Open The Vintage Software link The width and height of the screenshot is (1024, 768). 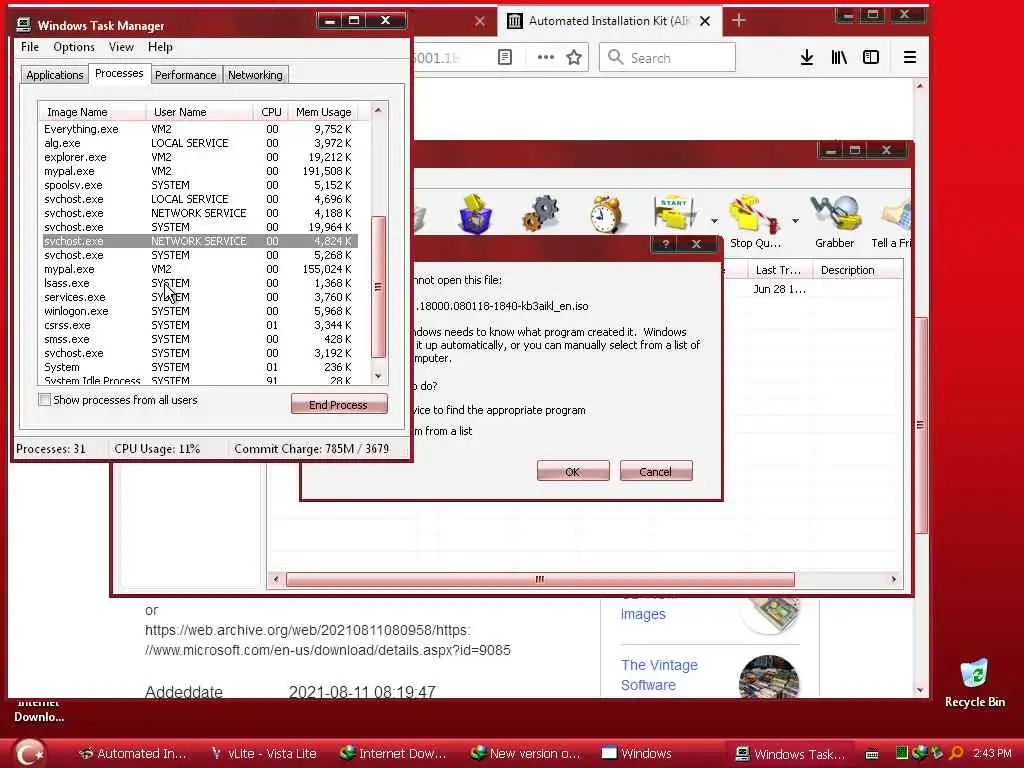point(659,675)
